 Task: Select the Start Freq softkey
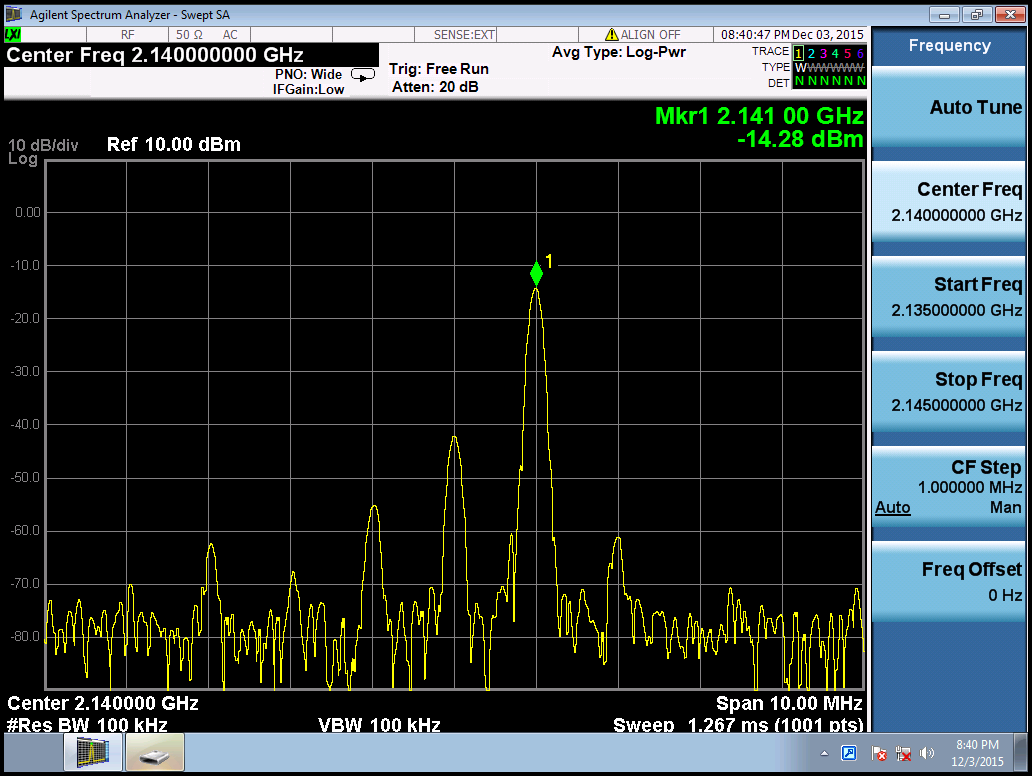point(948,297)
